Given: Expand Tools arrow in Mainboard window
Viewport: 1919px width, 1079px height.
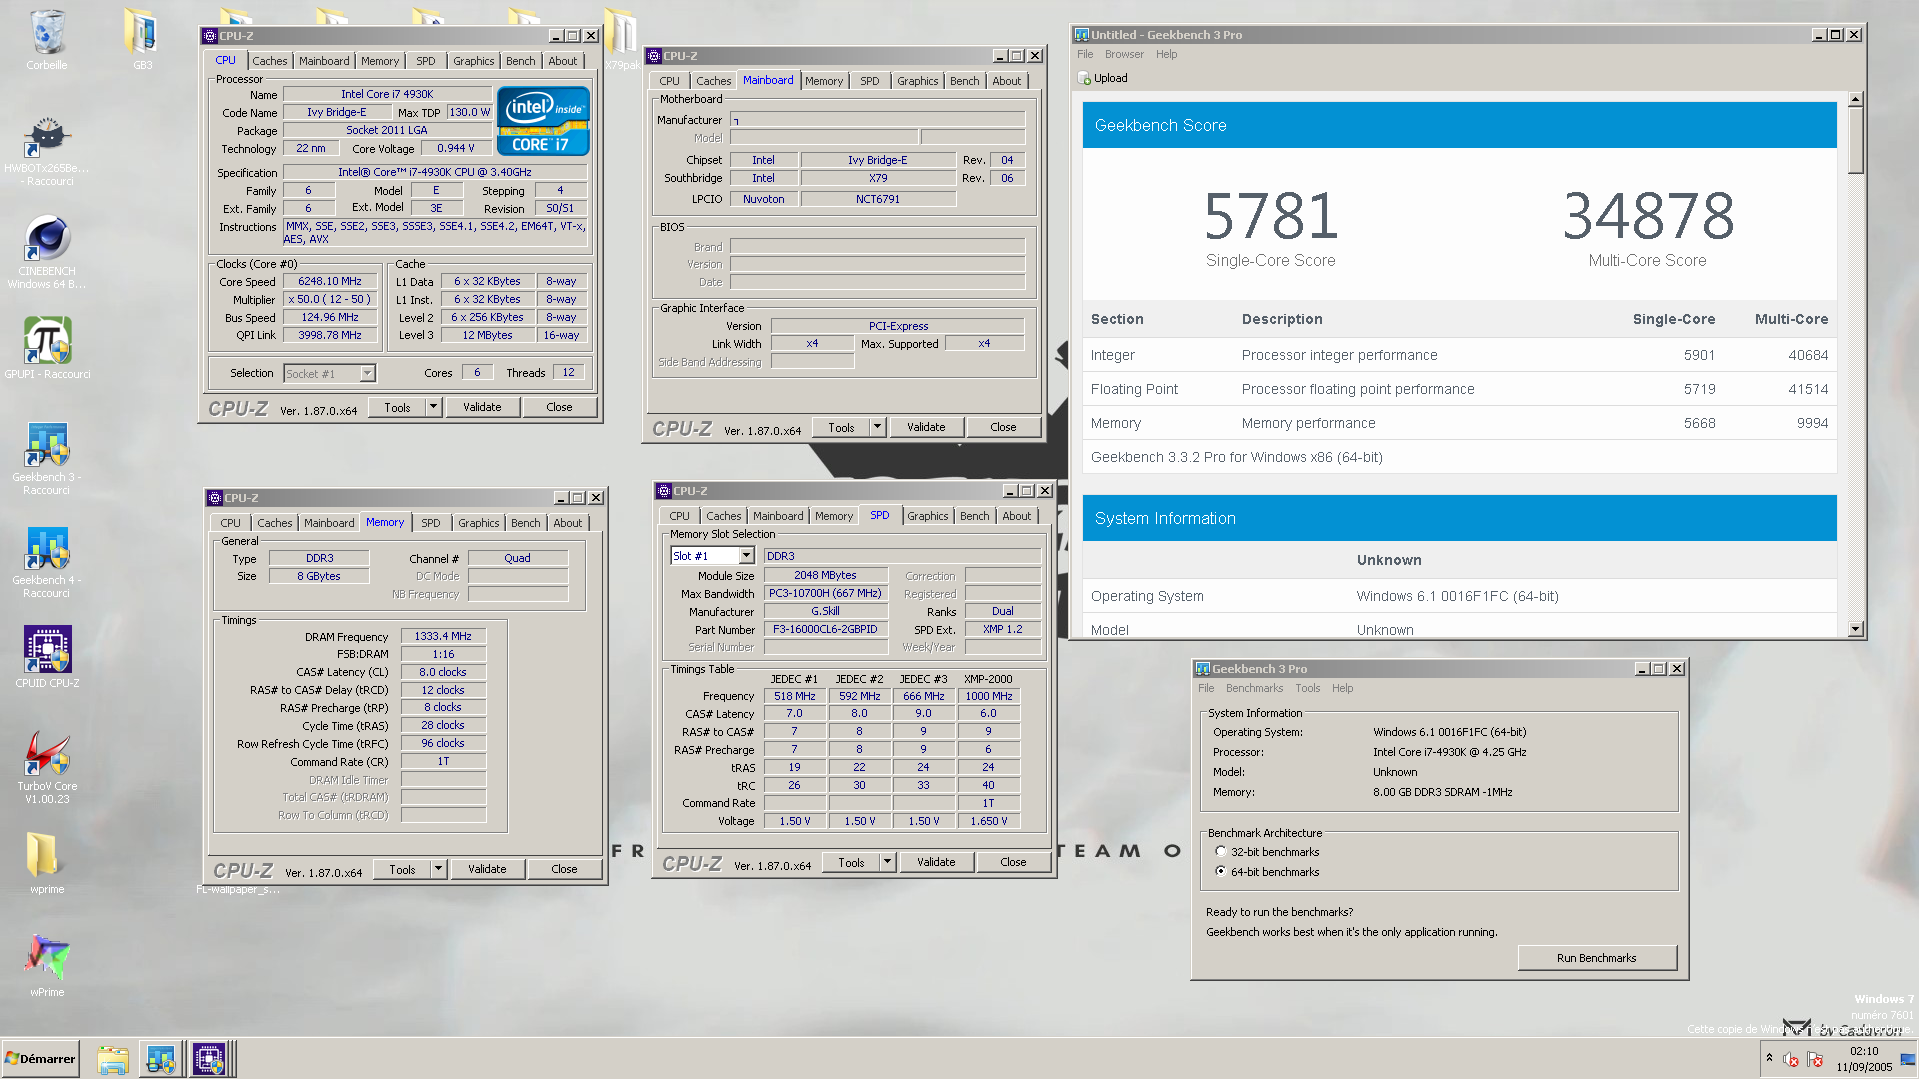Looking at the screenshot, I should point(877,427).
